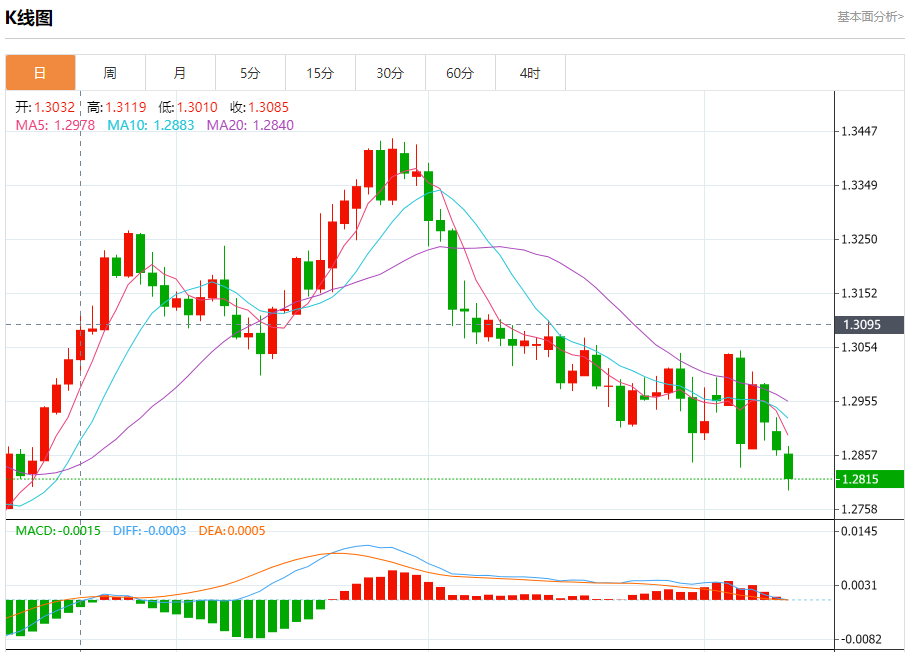Click the K线图 chart title
Screen dimensions: 913x652
click(29, 17)
